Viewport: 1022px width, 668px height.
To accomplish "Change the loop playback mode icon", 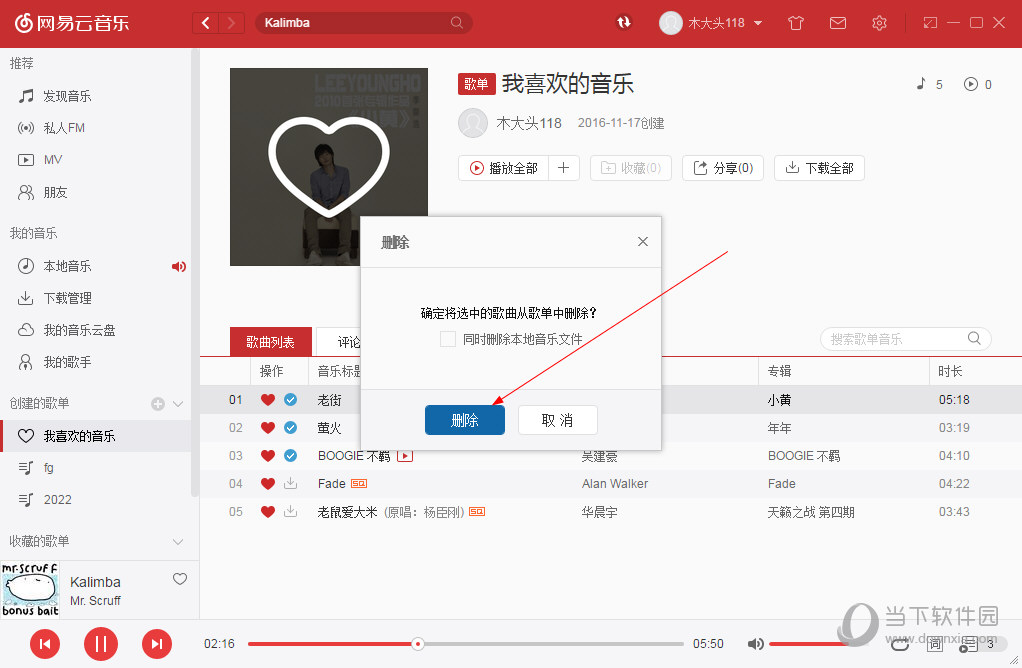I will pyautogui.click(x=899, y=644).
